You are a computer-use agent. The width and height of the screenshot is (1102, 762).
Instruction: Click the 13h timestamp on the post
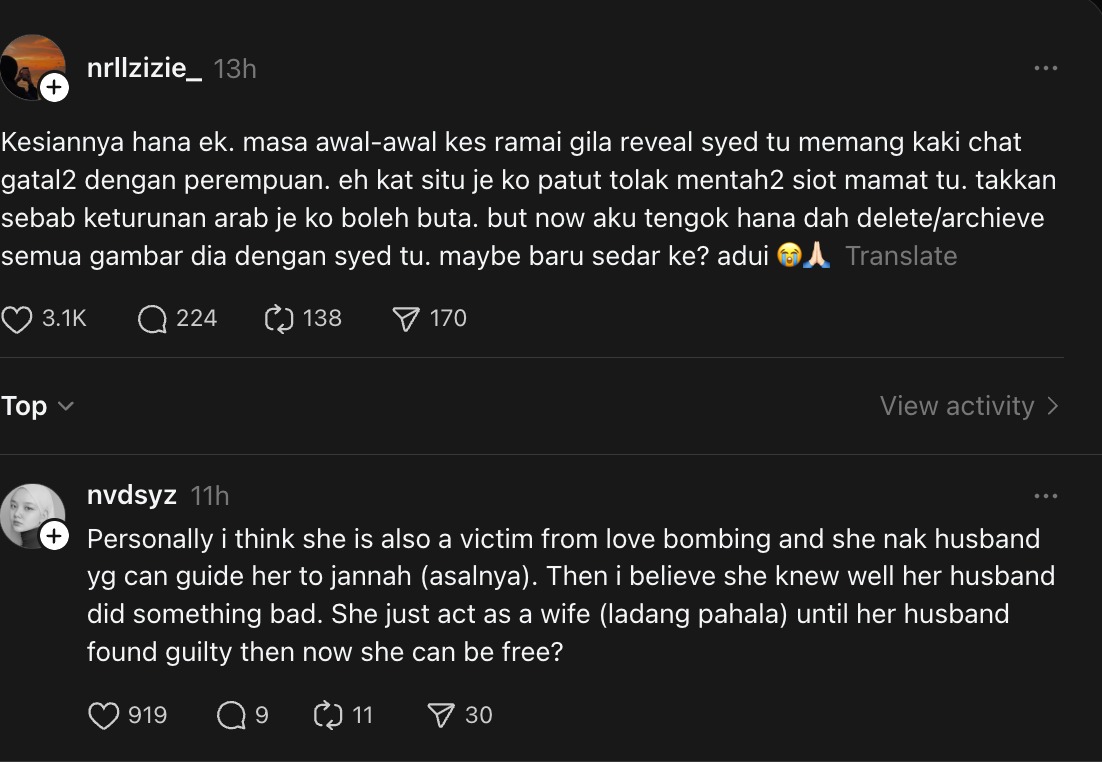pyautogui.click(x=235, y=69)
